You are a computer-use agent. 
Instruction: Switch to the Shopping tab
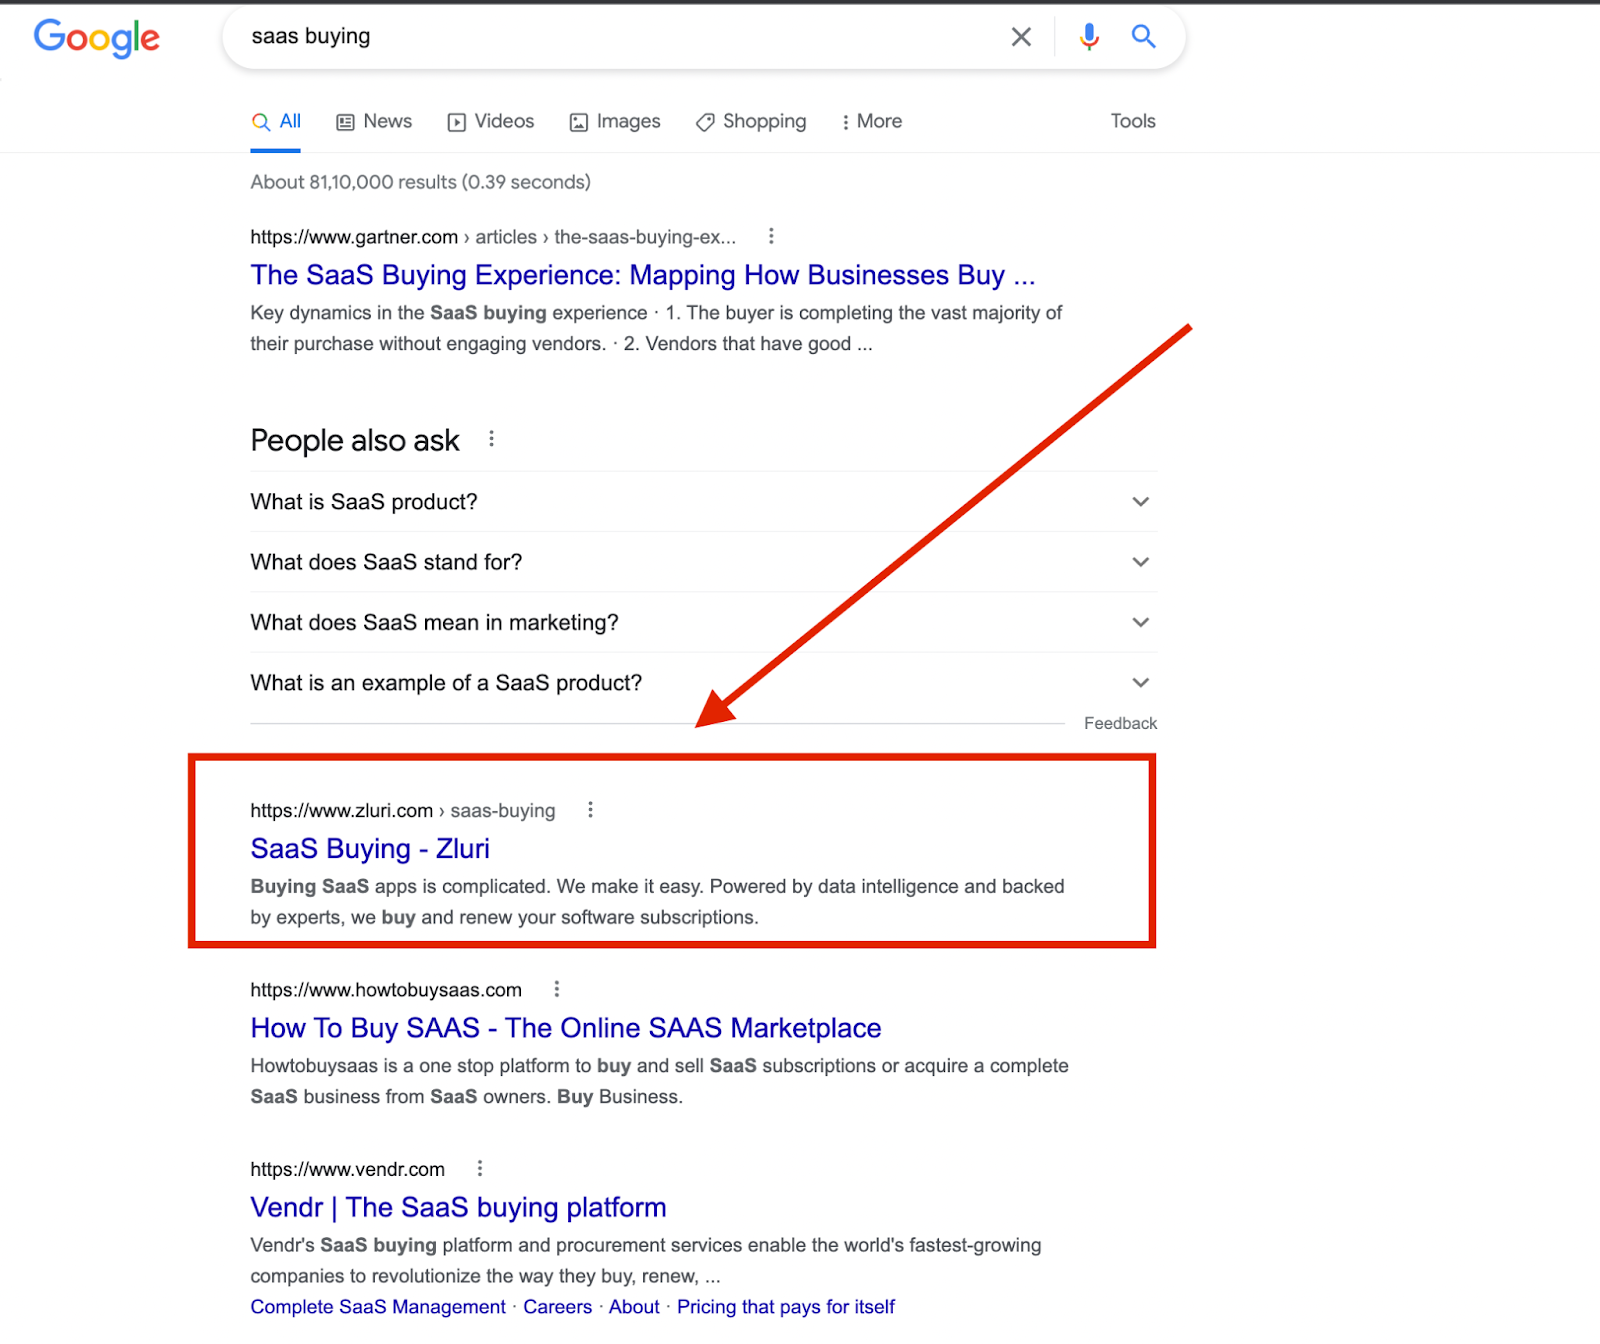click(x=751, y=121)
